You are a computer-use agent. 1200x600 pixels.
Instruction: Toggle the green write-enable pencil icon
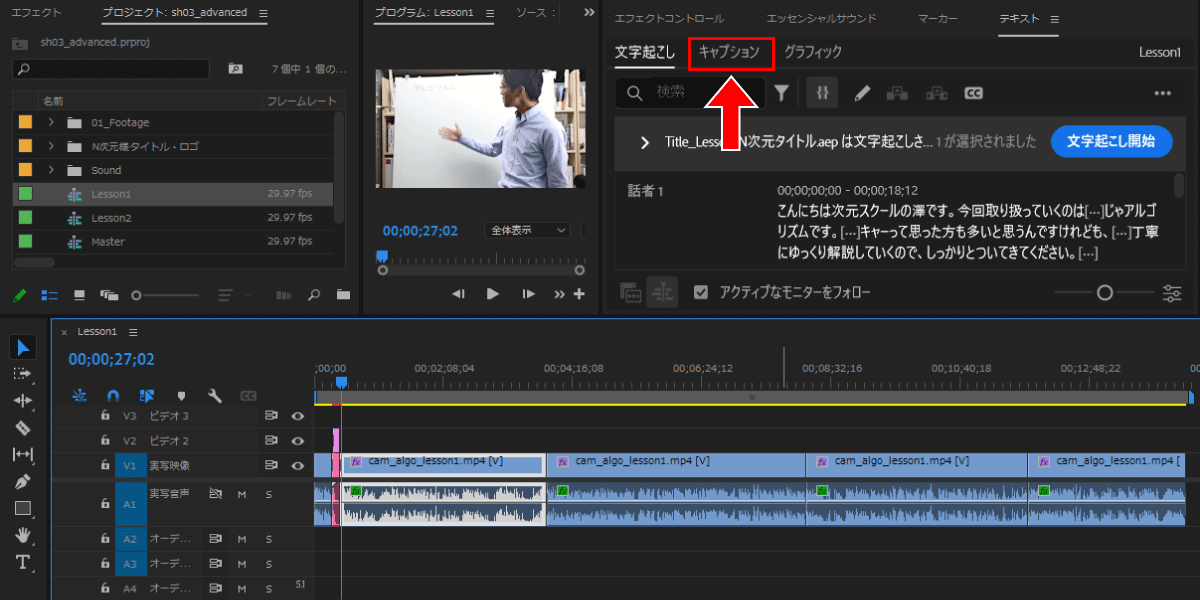pos(19,295)
